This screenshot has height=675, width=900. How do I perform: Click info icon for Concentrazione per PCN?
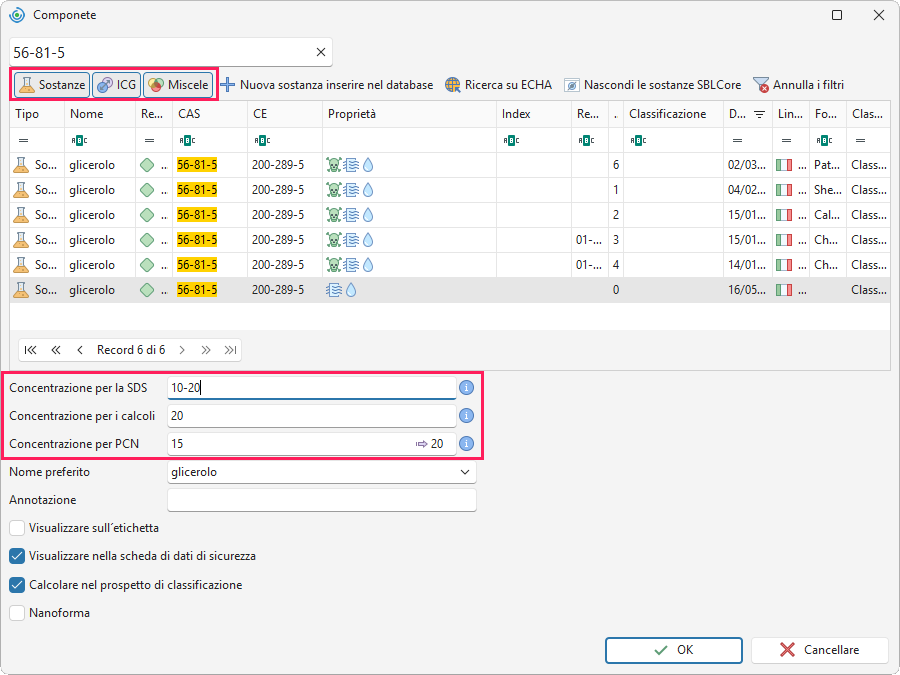pyautogui.click(x=467, y=444)
